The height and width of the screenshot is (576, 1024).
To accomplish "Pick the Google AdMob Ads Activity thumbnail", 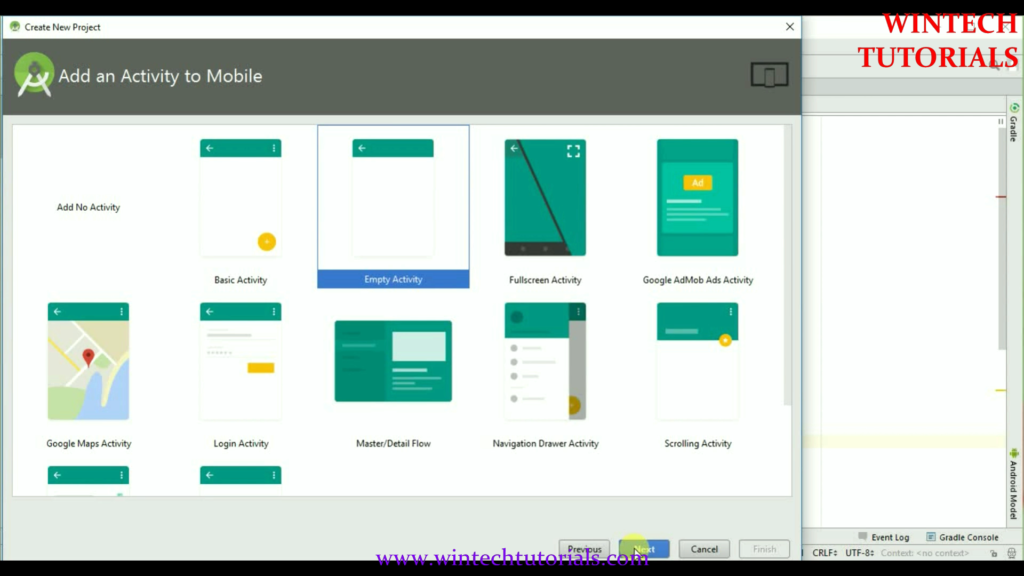I will click(697, 197).
